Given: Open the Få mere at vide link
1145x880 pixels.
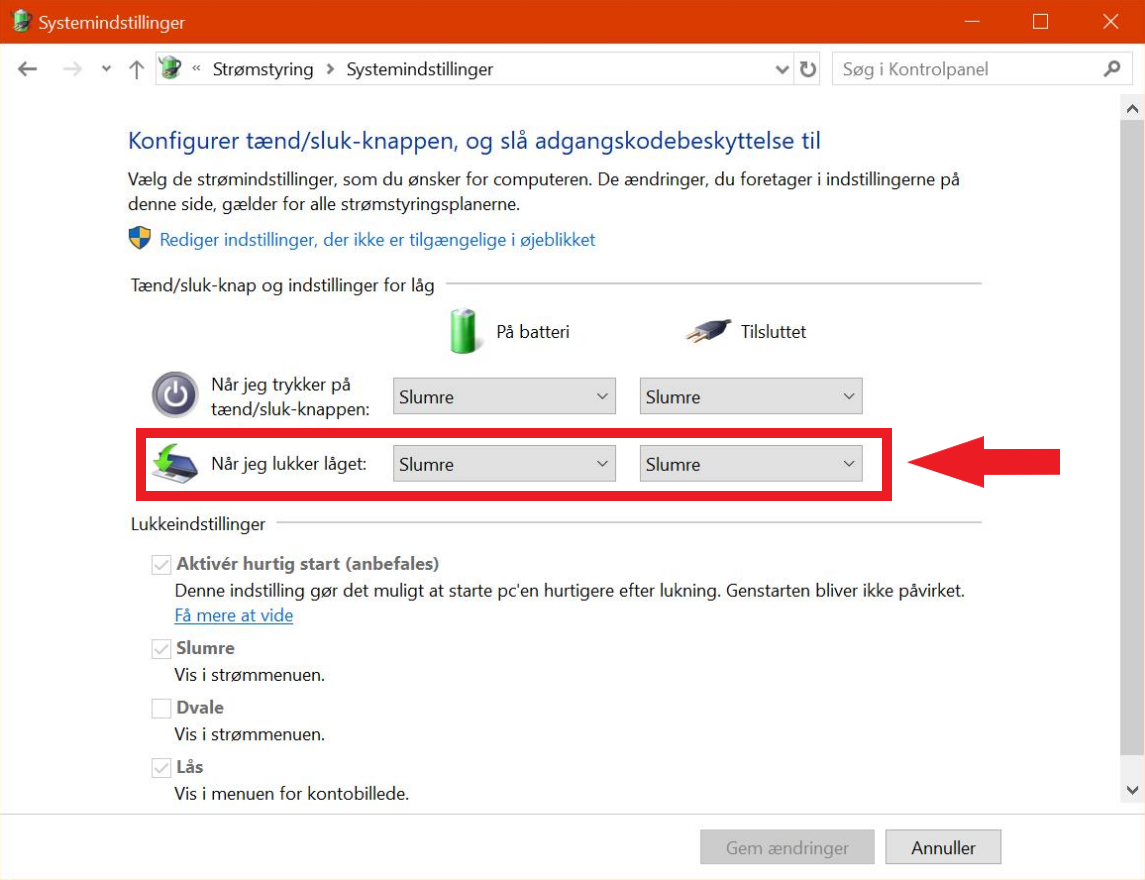Looking at the screenshot, I should tap(234, 616).
